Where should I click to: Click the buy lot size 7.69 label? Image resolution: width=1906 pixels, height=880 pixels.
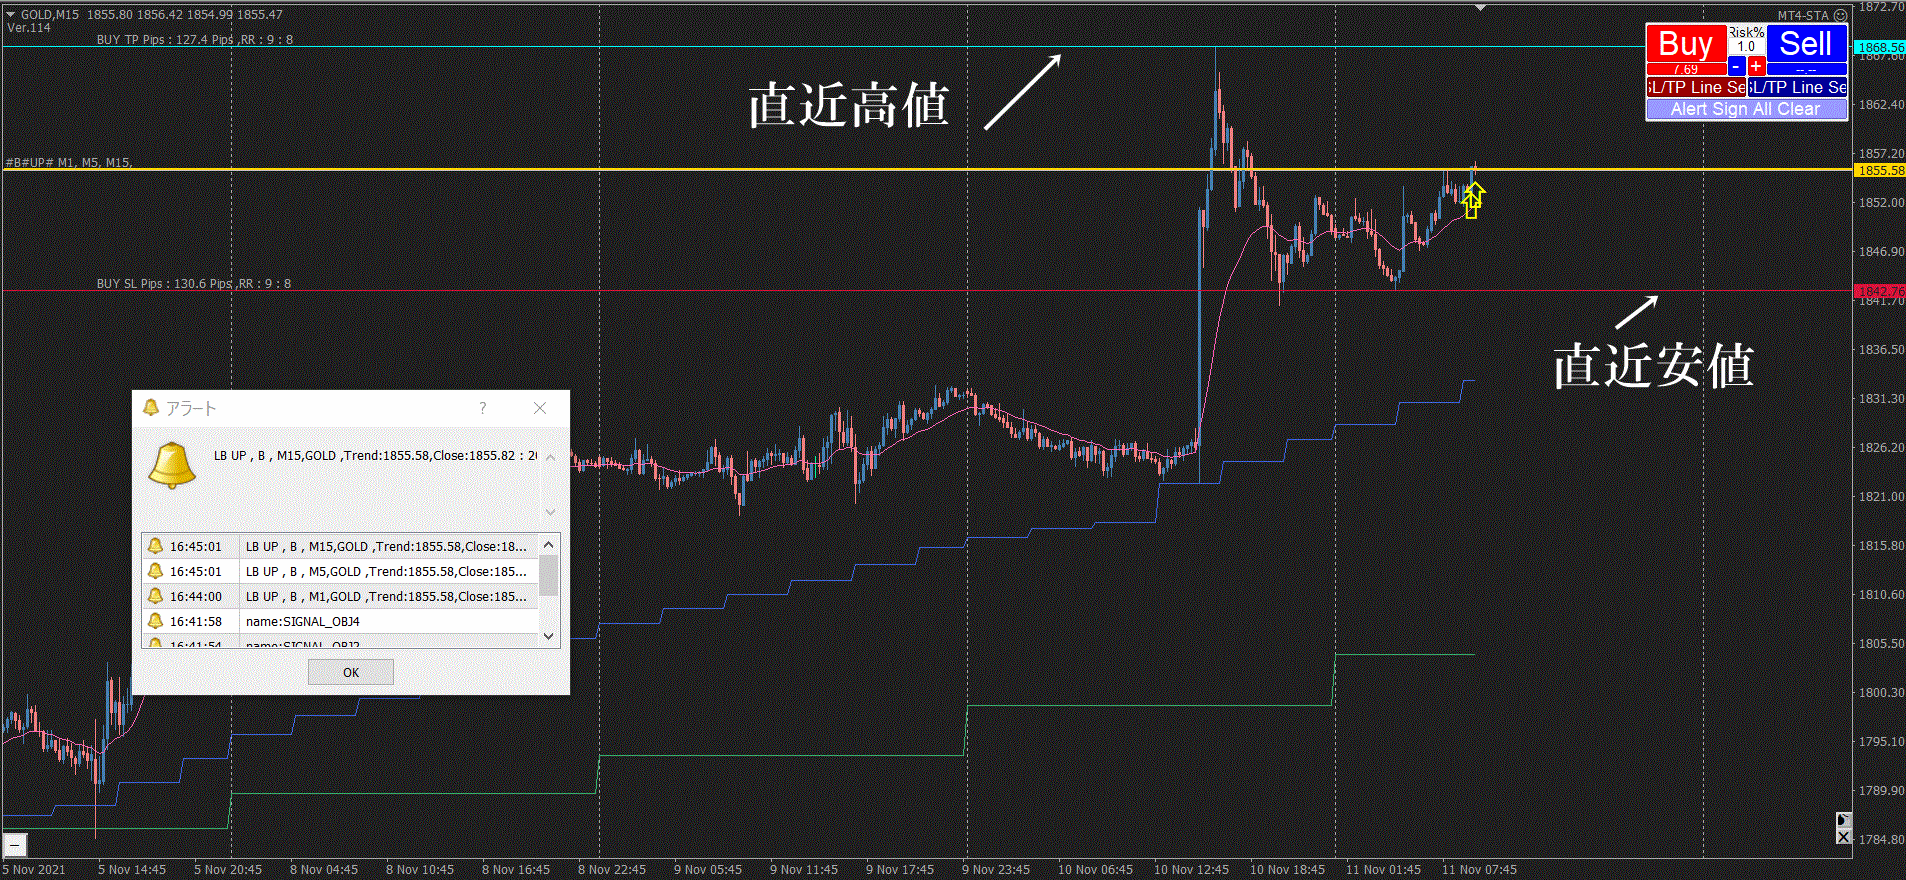pos(1686,69)
